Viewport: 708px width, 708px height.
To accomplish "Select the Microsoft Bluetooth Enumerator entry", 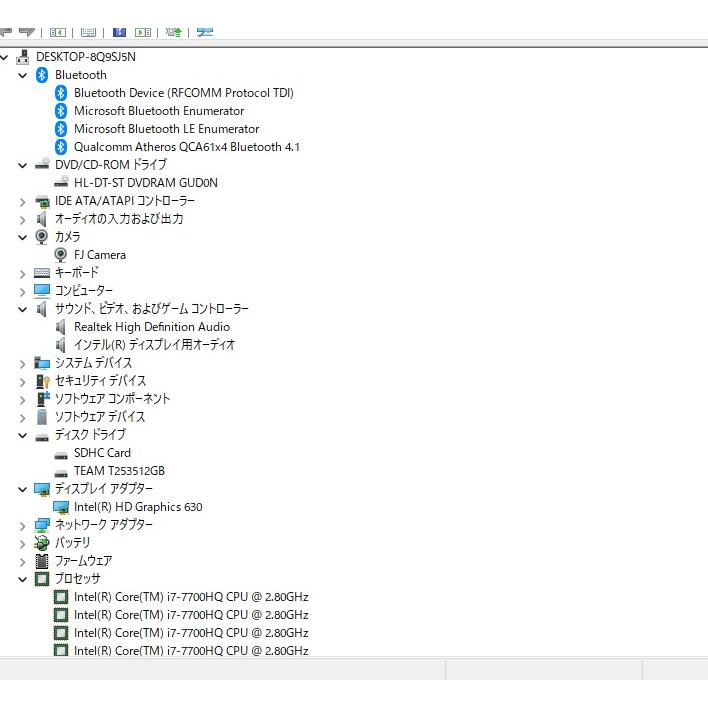I will (159, 111).
